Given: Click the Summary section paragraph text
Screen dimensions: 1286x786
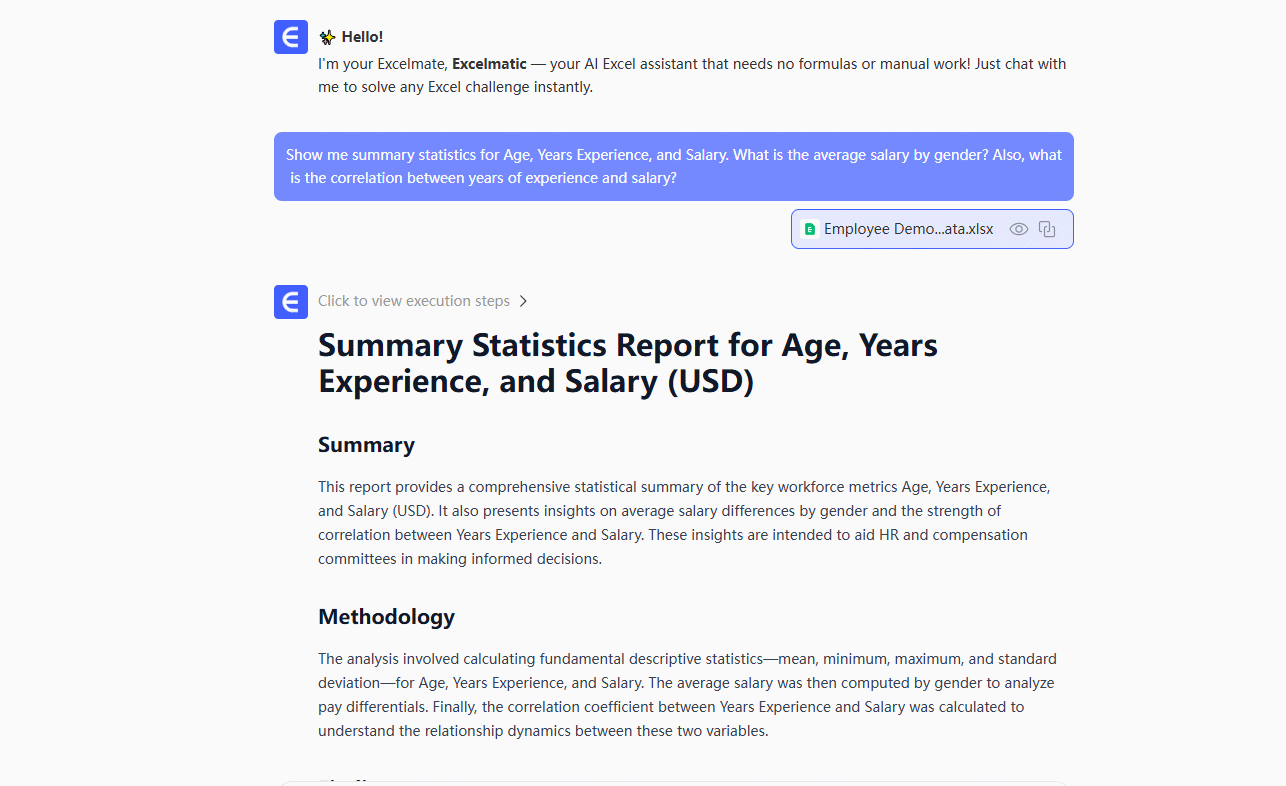Looking at the screenshot, I should point(685,523).
